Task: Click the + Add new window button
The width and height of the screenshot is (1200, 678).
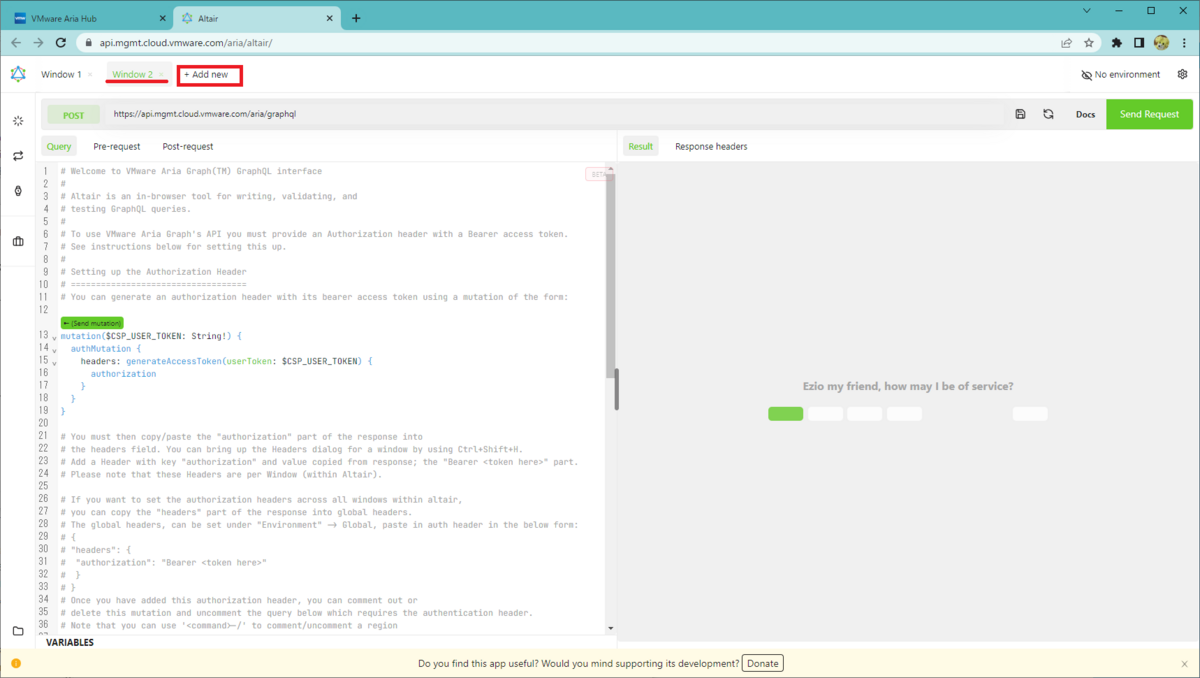Action: tap(209, 75)
